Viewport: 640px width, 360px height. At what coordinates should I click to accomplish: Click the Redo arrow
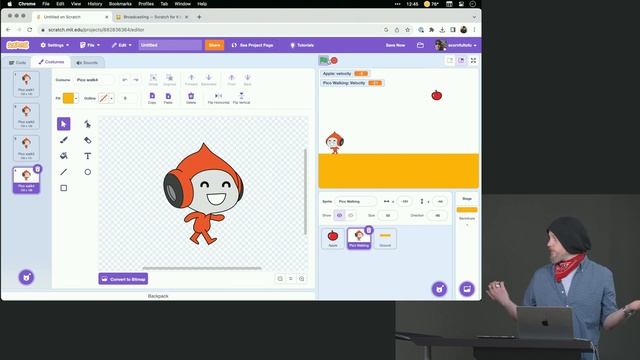[136, 80]
